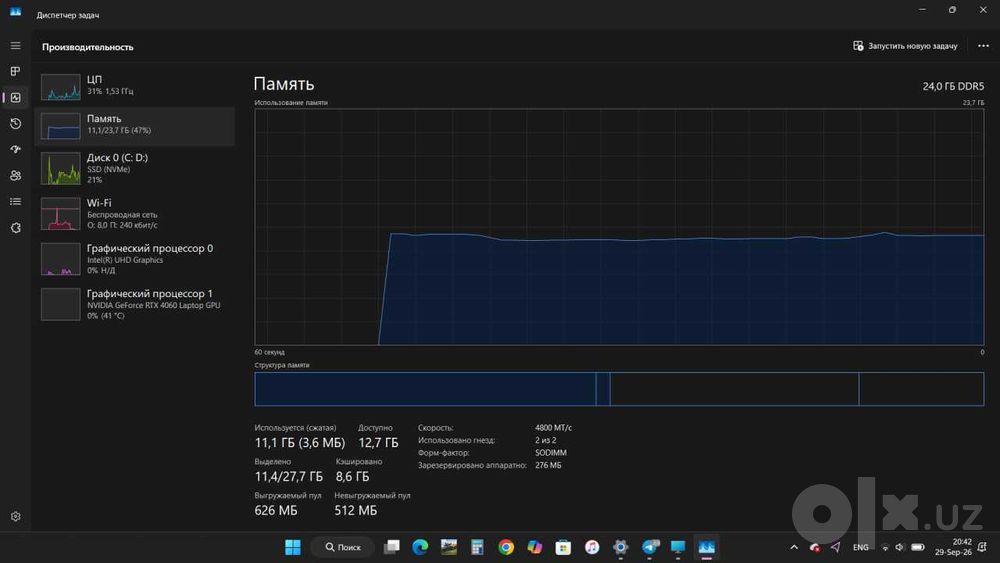Viewport: 1000px width, 563px height.
Task: Open the Users page icon
Action: pos(15,175)
